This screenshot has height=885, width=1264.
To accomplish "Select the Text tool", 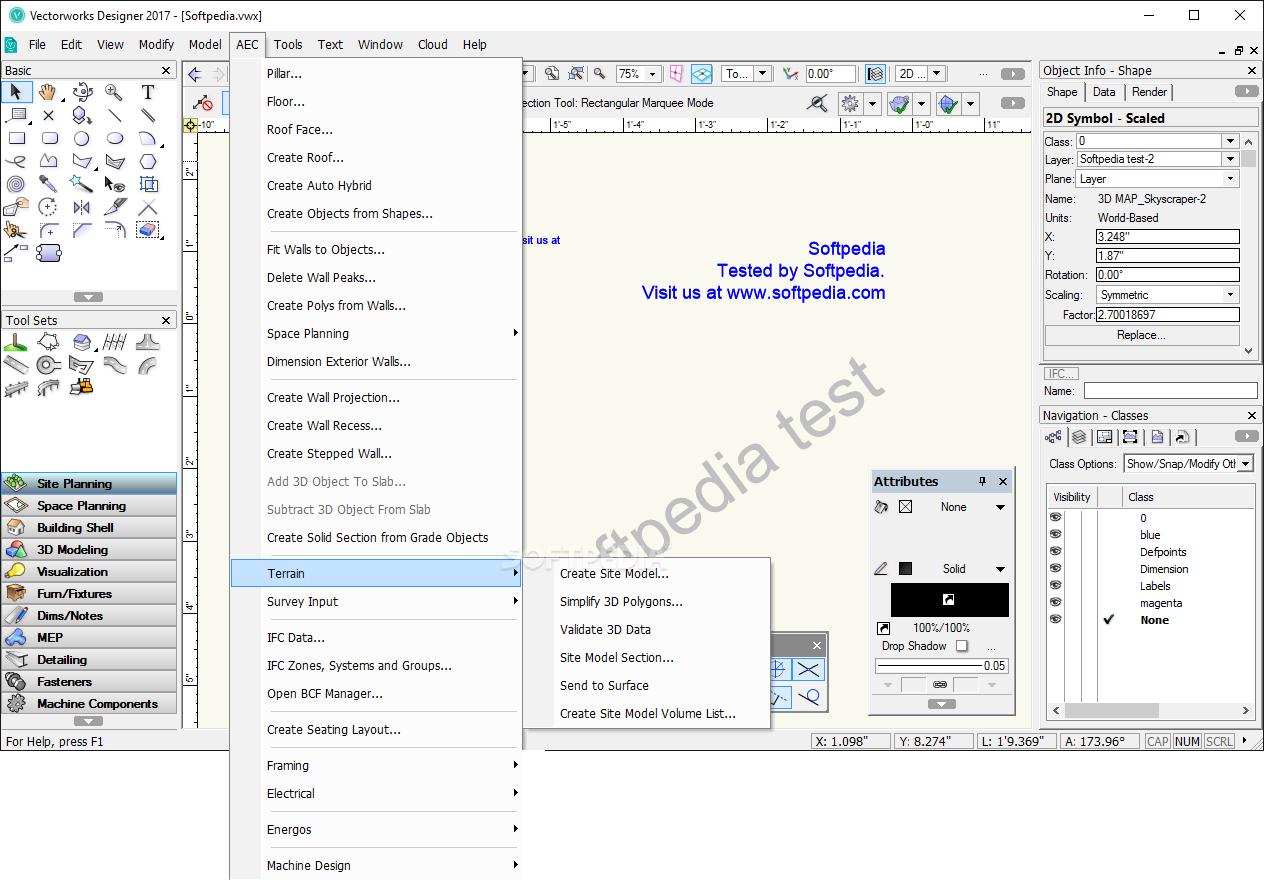I will point(148,92).
